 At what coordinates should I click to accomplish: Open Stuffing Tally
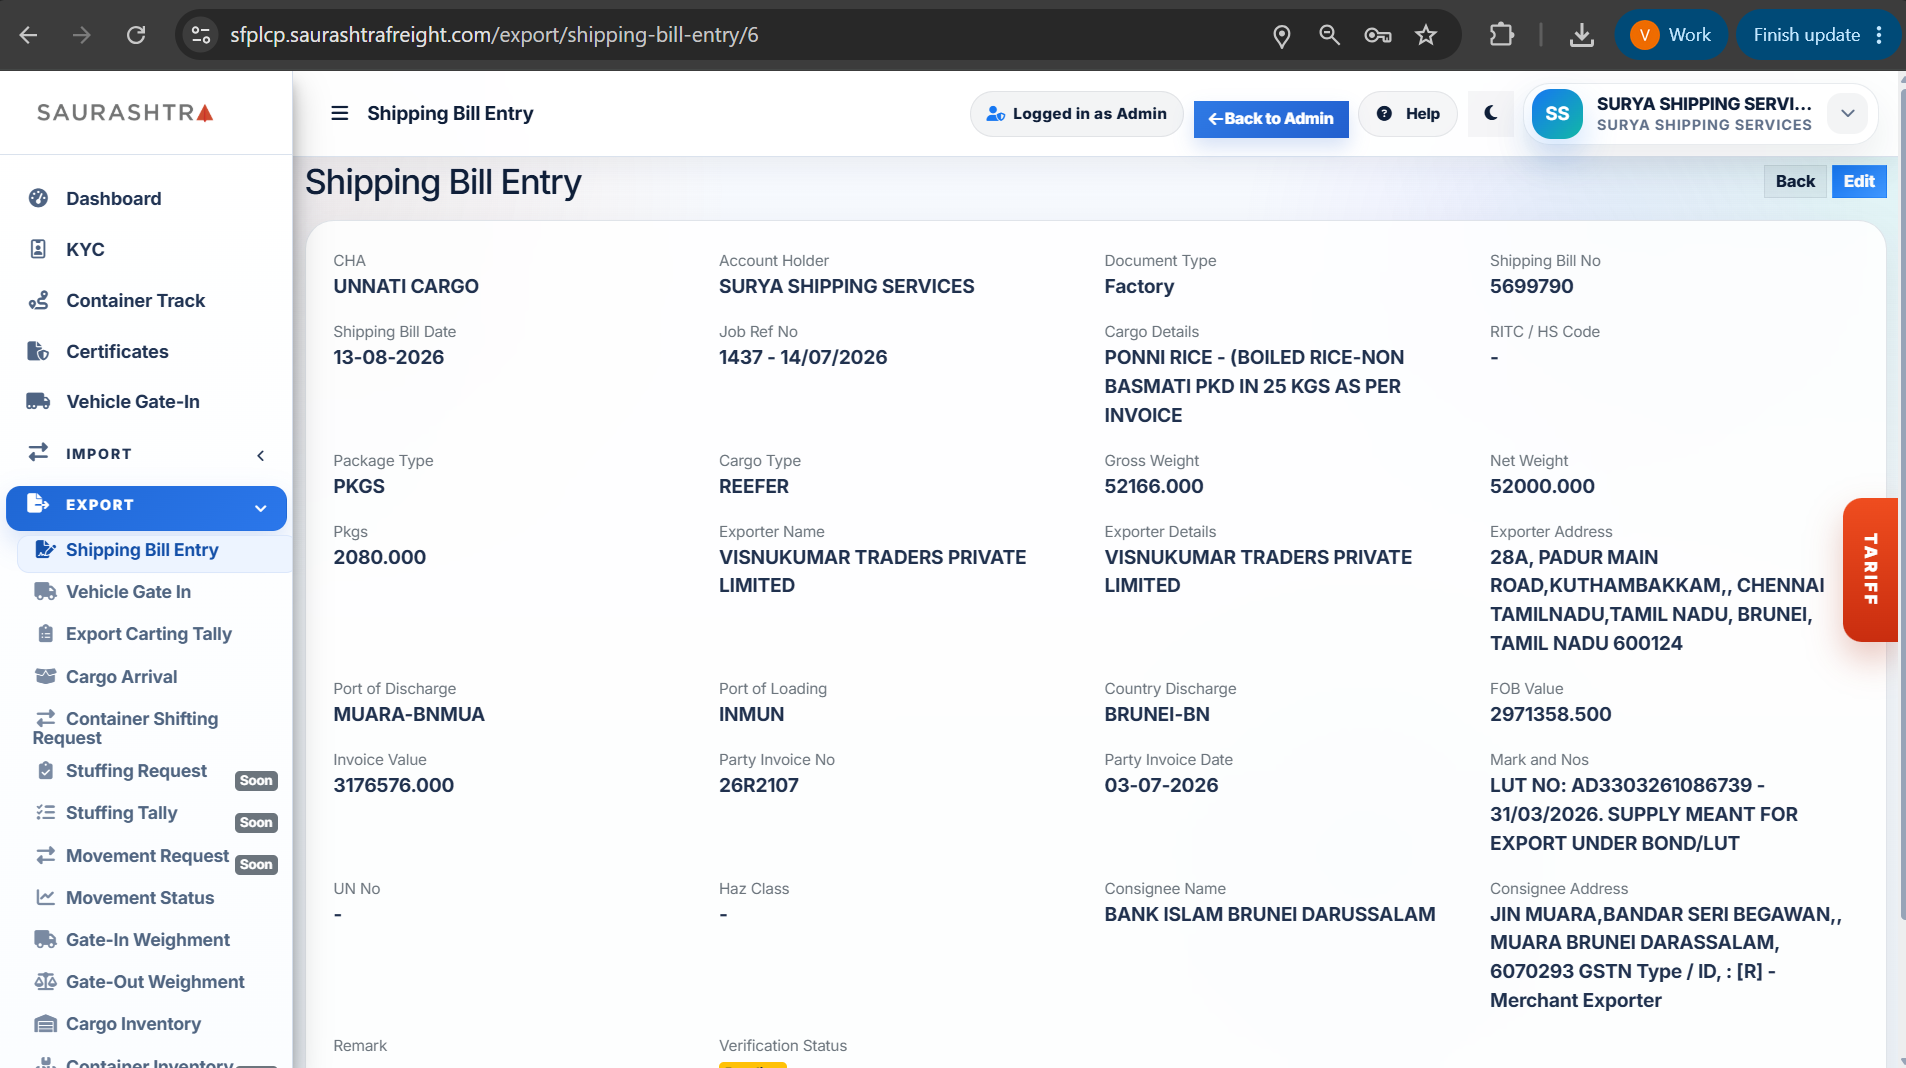pyautogui.click(x=121, y=813)
